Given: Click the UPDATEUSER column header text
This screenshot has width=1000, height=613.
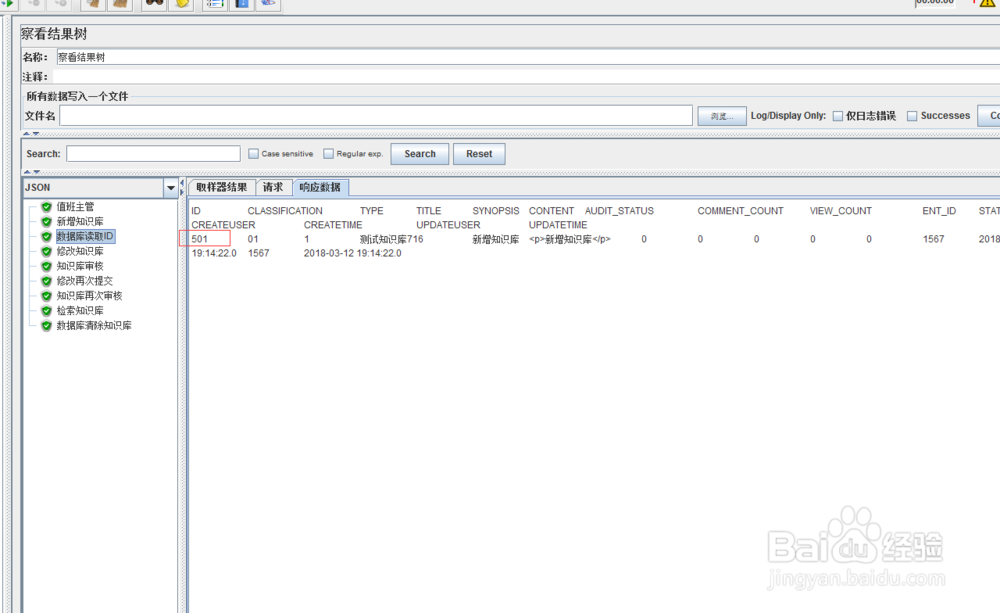Looking at the screenshot, I should pyautogui.click(x=448, y=225).
